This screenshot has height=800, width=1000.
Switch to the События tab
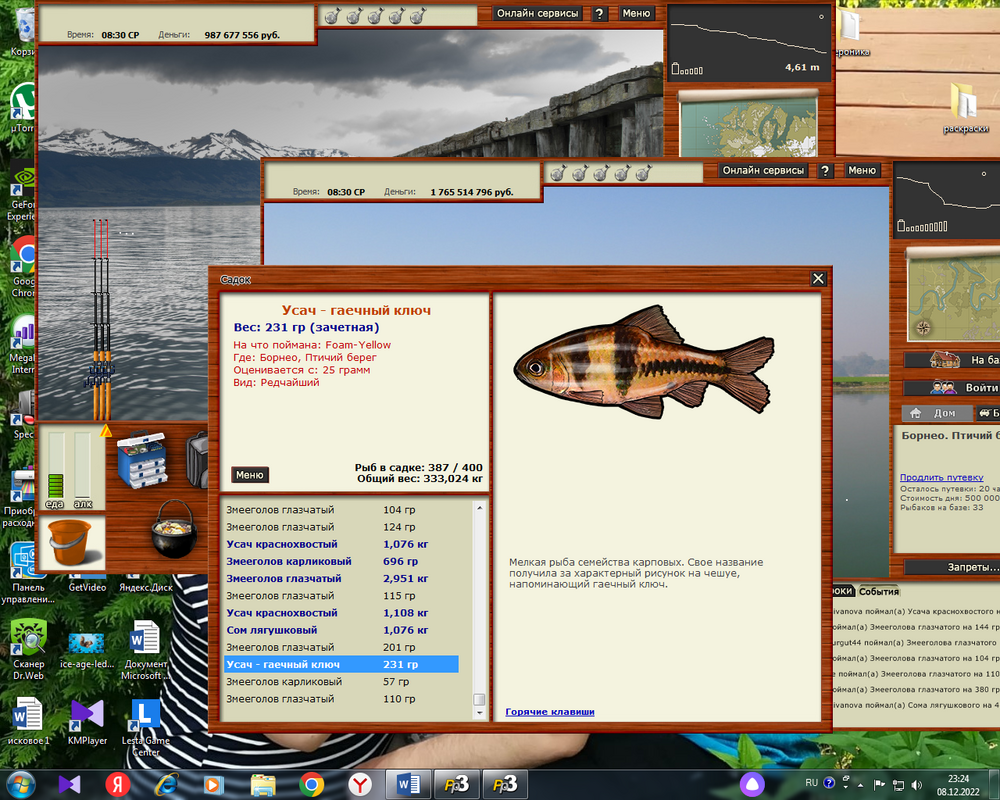(x=878, y=591)
